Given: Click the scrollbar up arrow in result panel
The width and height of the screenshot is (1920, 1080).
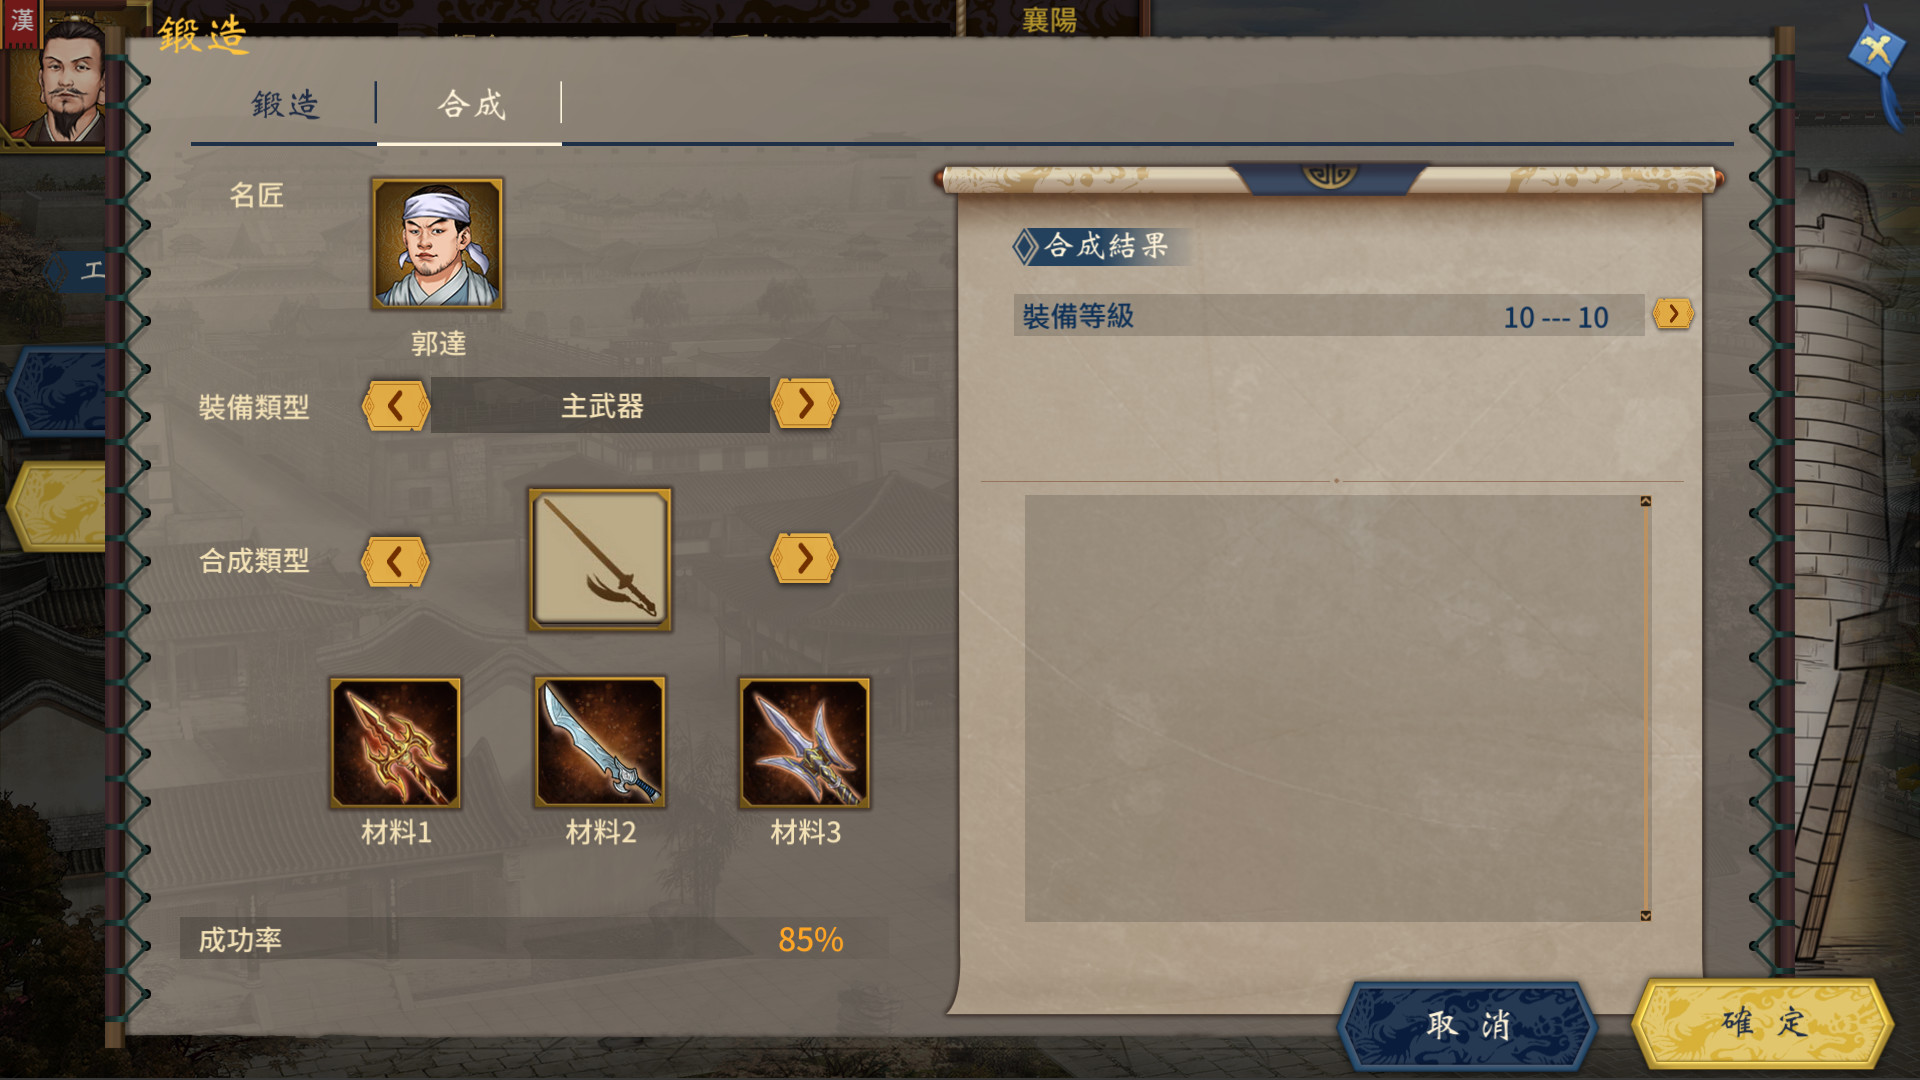Looking at the screenshot, I should click(1646, 501).
